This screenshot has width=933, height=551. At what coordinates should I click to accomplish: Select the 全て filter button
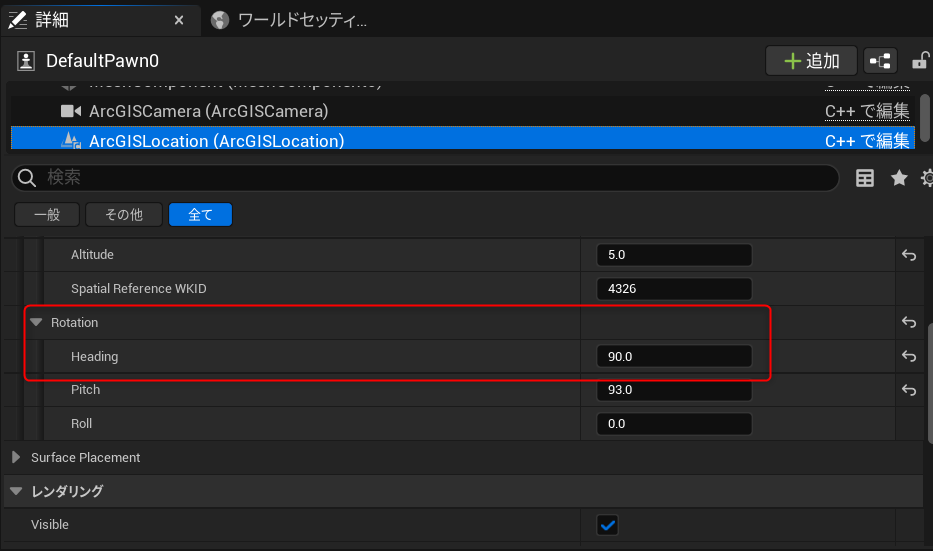201,215
